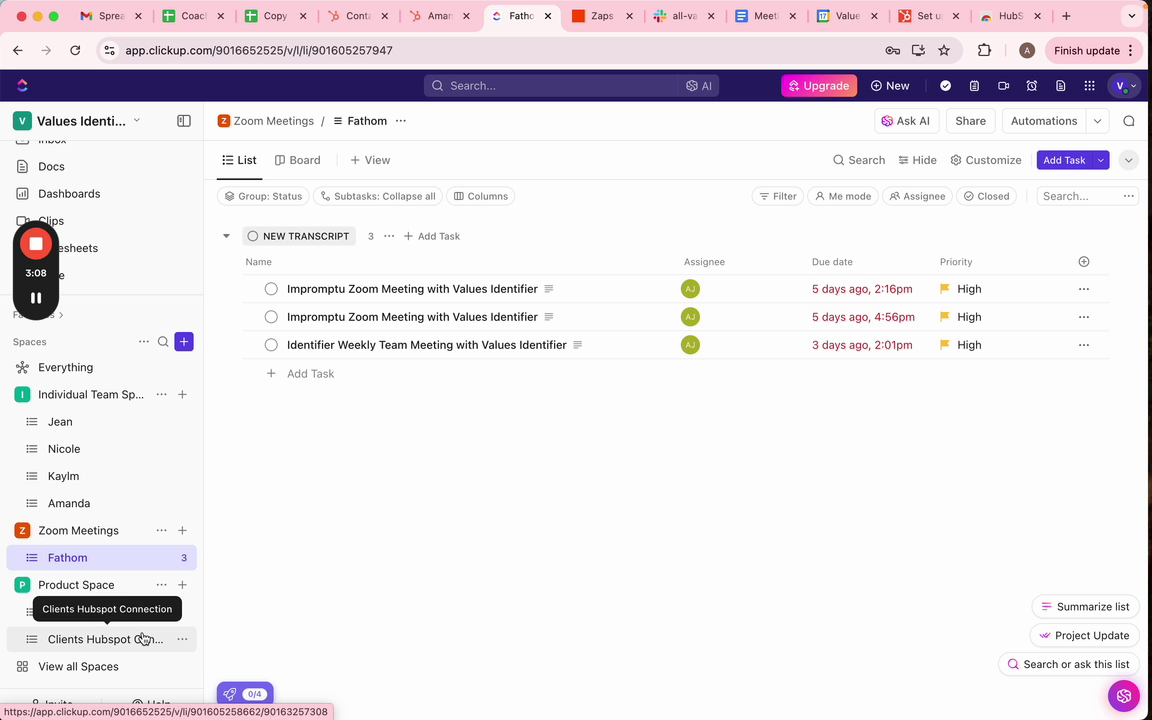Click View all Spaces link
The height and width of the screenshot is (720, 1152).
[x=78, y=667]
